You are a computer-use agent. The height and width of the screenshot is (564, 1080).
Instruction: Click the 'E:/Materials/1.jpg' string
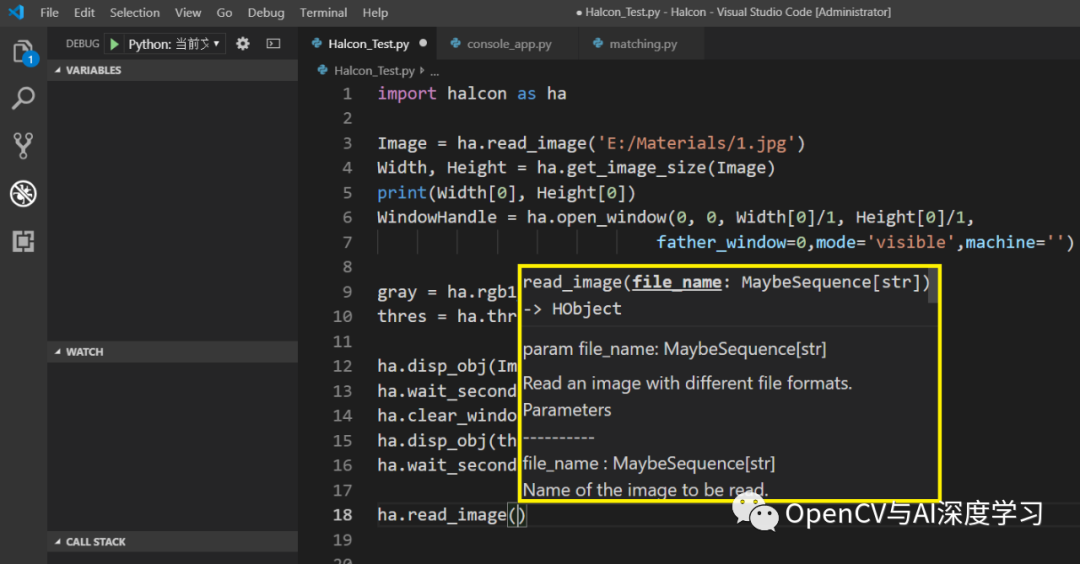click(x=696, y=143)
